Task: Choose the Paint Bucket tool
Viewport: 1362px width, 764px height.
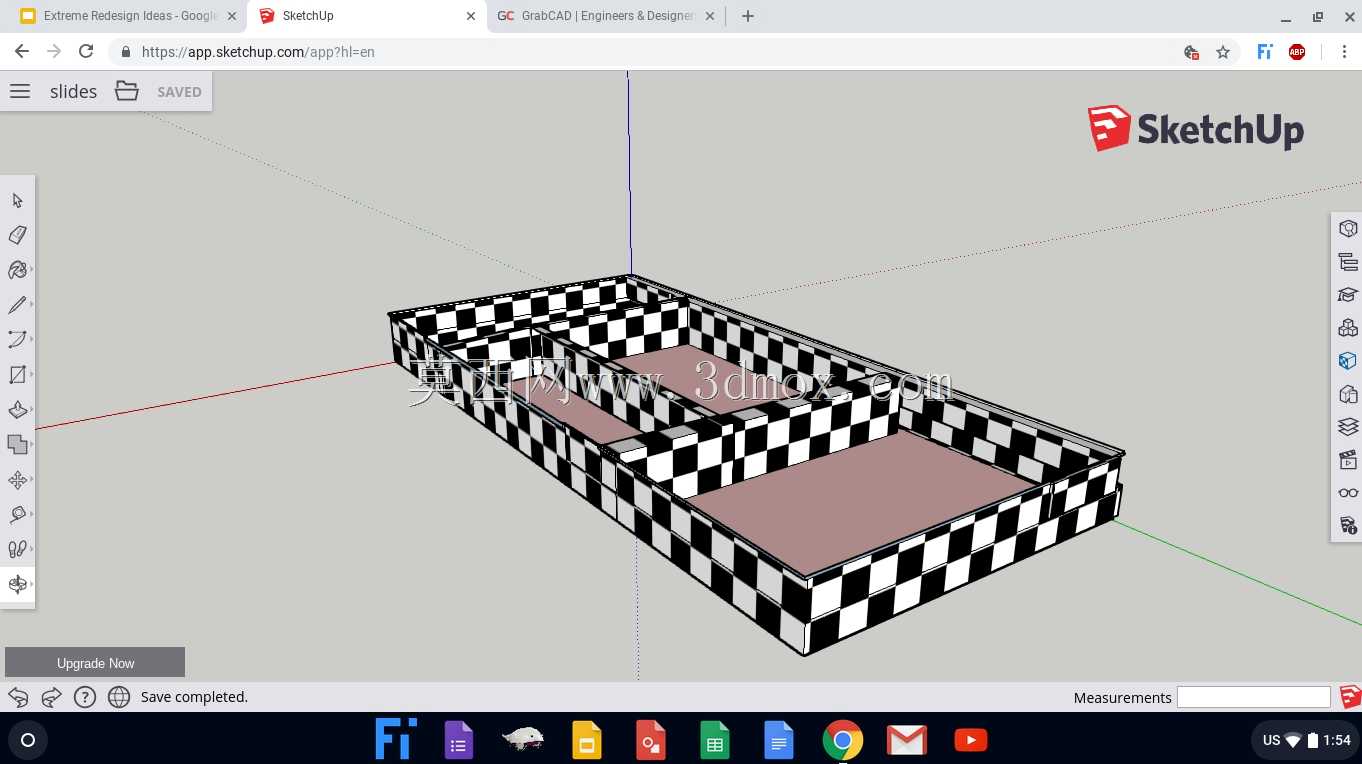Action: pos(17,270)
